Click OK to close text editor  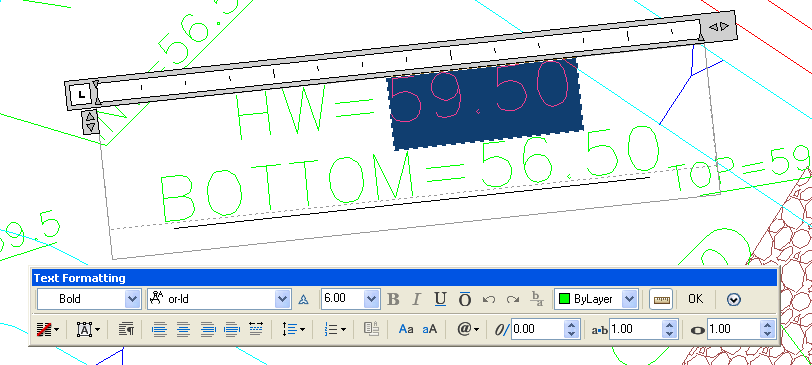(695, 299)
